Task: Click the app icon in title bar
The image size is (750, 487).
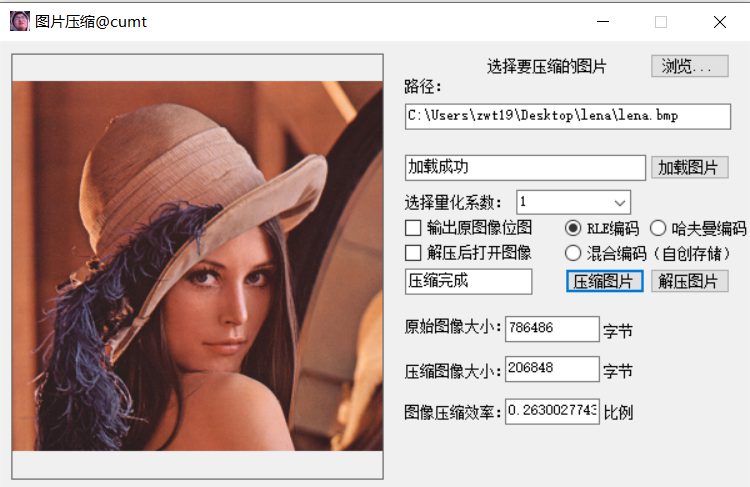Action: [x=20, y=22]
